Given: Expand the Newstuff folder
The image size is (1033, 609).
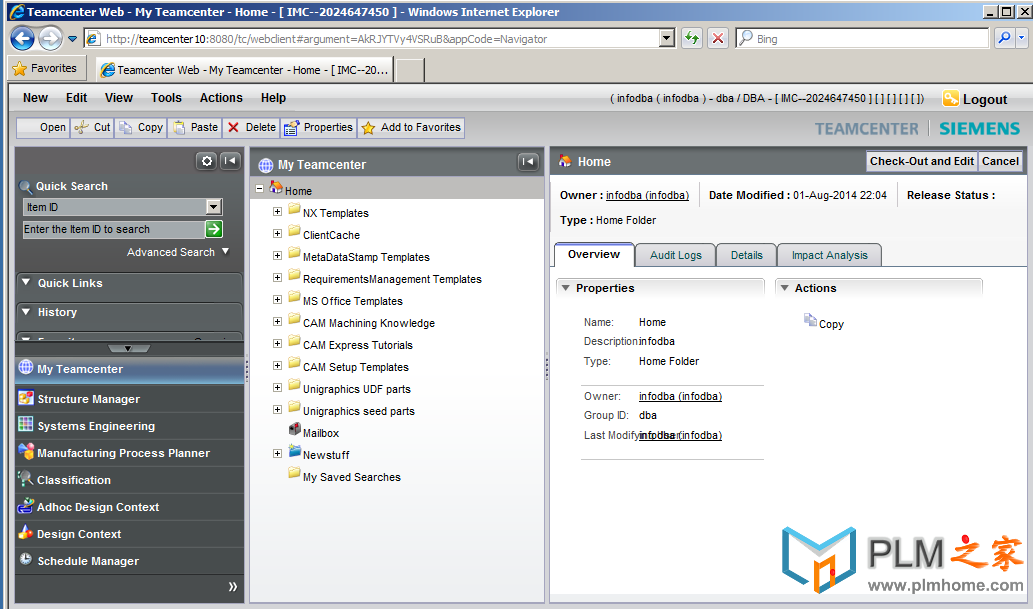Looking at the screenshot, I should pyautogui.click(x=277, y=453).
